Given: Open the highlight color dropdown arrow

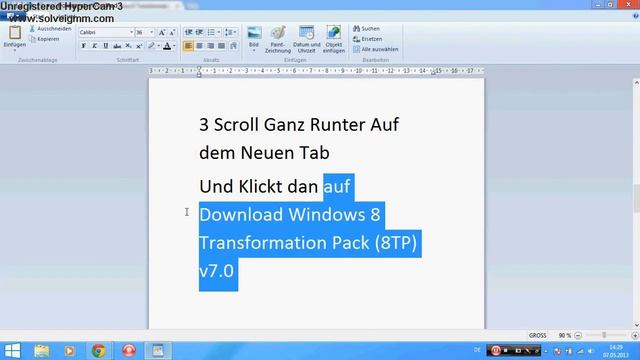Looking at the screenshot, I should click(x=158, y=46).
